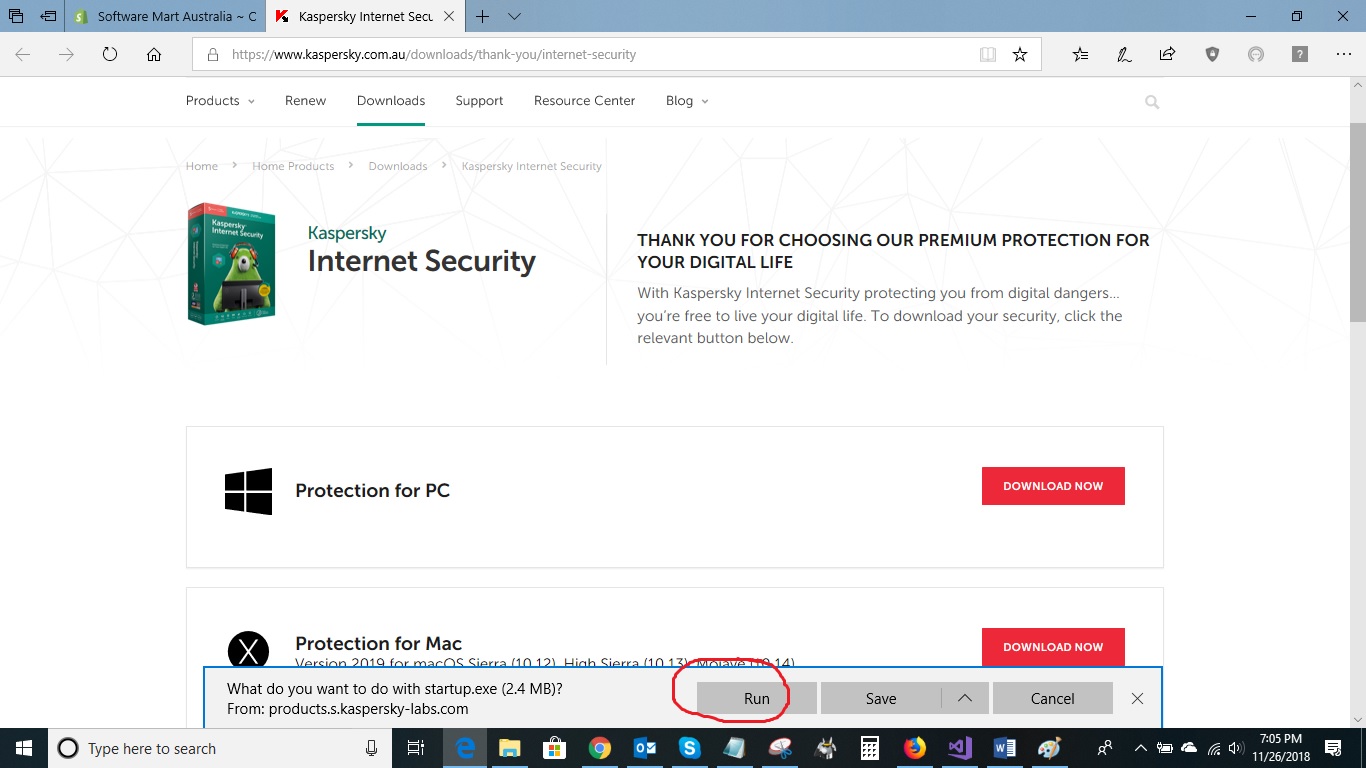Screen dimensions: 1366x768
Task: Open Reading view from address bar
Action: (x=988, y=55)
